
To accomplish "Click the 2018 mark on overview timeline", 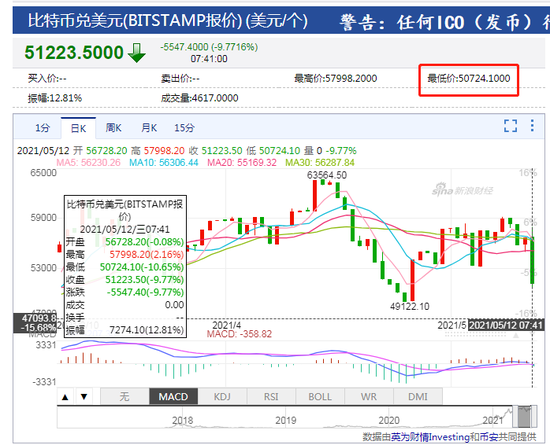I will click(182, 420).
